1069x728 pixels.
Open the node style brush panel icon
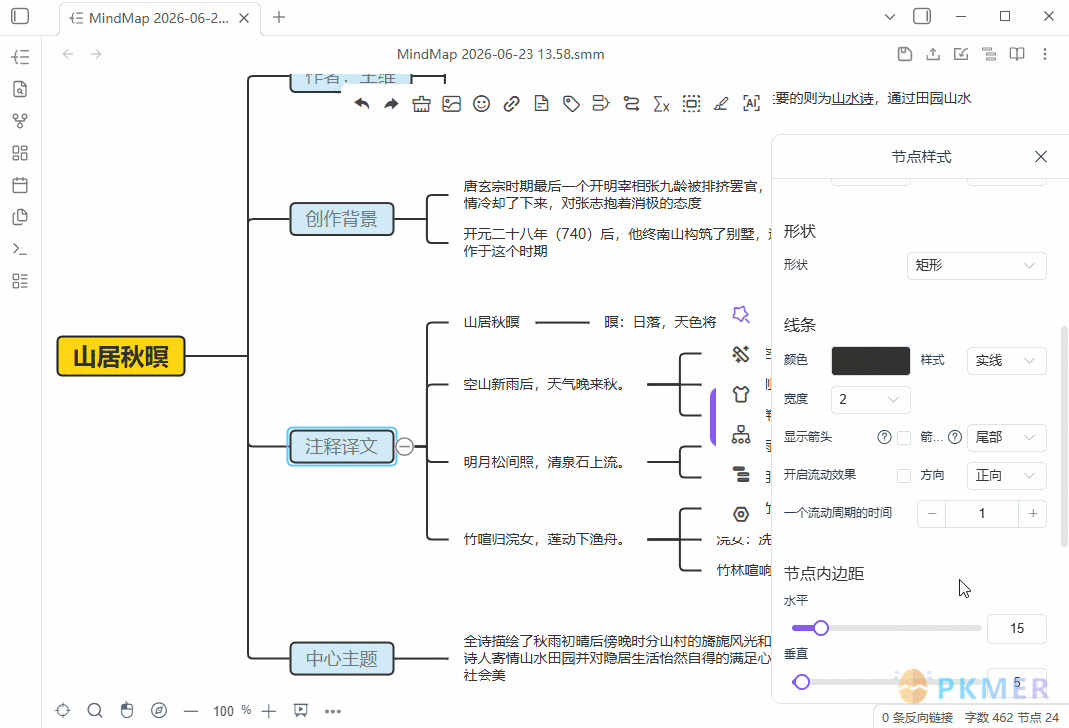click(x=741, y=354)
